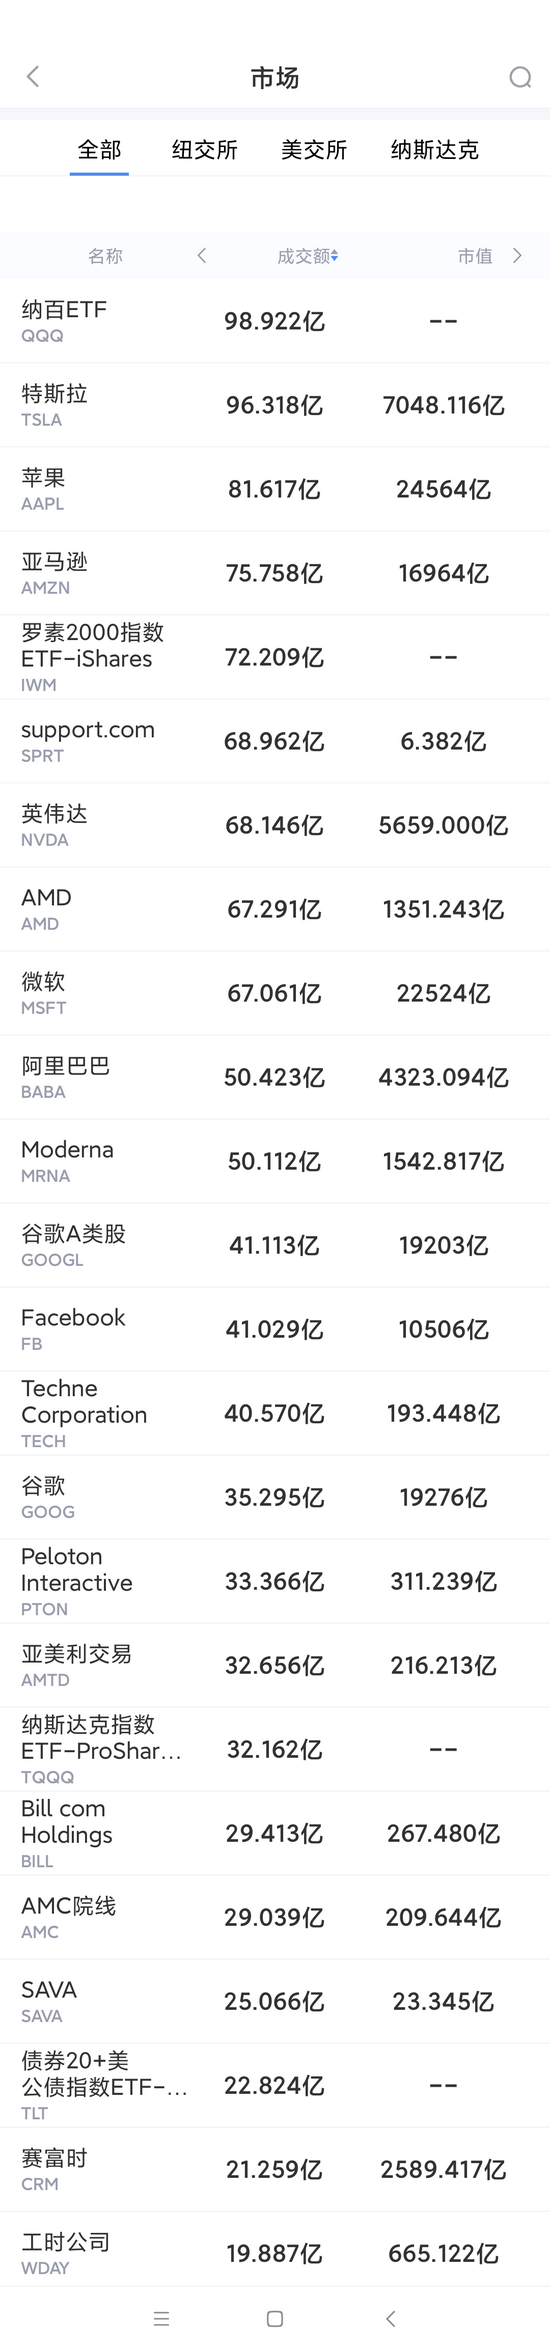The height and width of the screenshot is (2352, 550).
Task: Open the Moderna MRNA stock row
Action: pos(275,1161)
